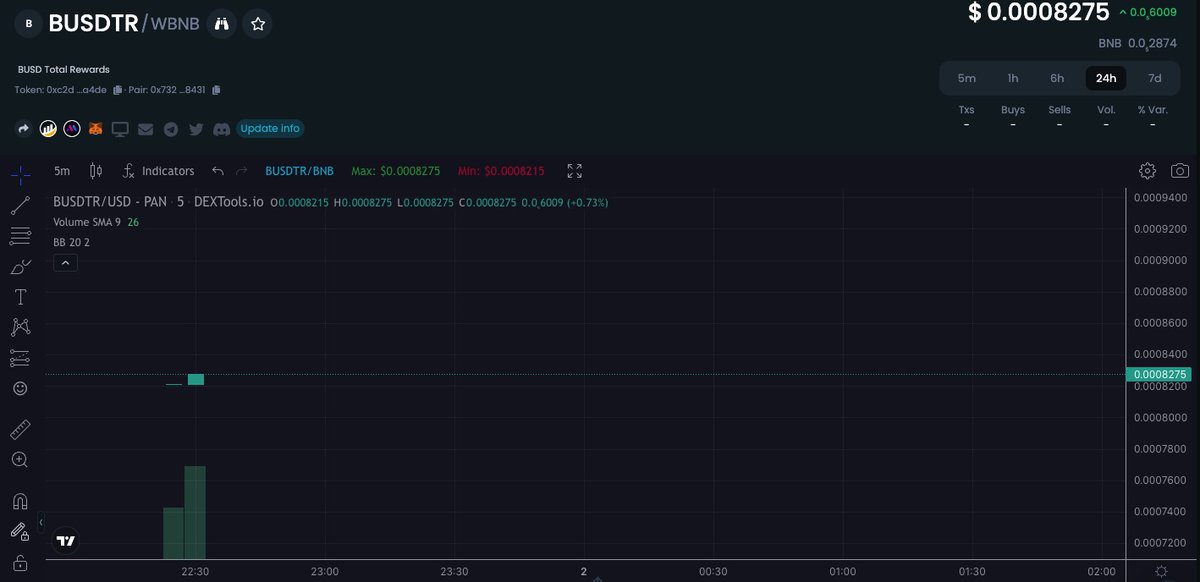Viewport: 1200px width, 582px height.
Task: Toggle magnet mode
Action: (20, 501)
